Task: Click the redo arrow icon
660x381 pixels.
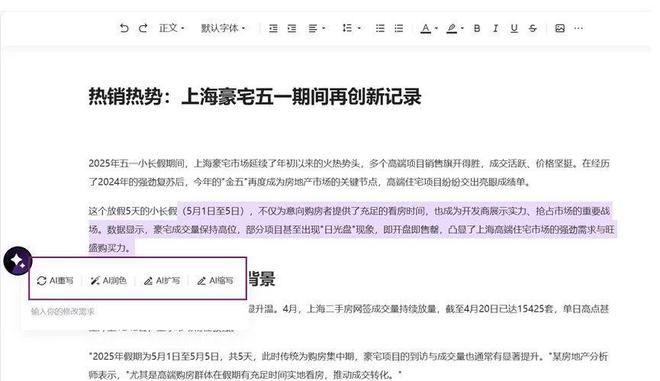Action: 143,28
